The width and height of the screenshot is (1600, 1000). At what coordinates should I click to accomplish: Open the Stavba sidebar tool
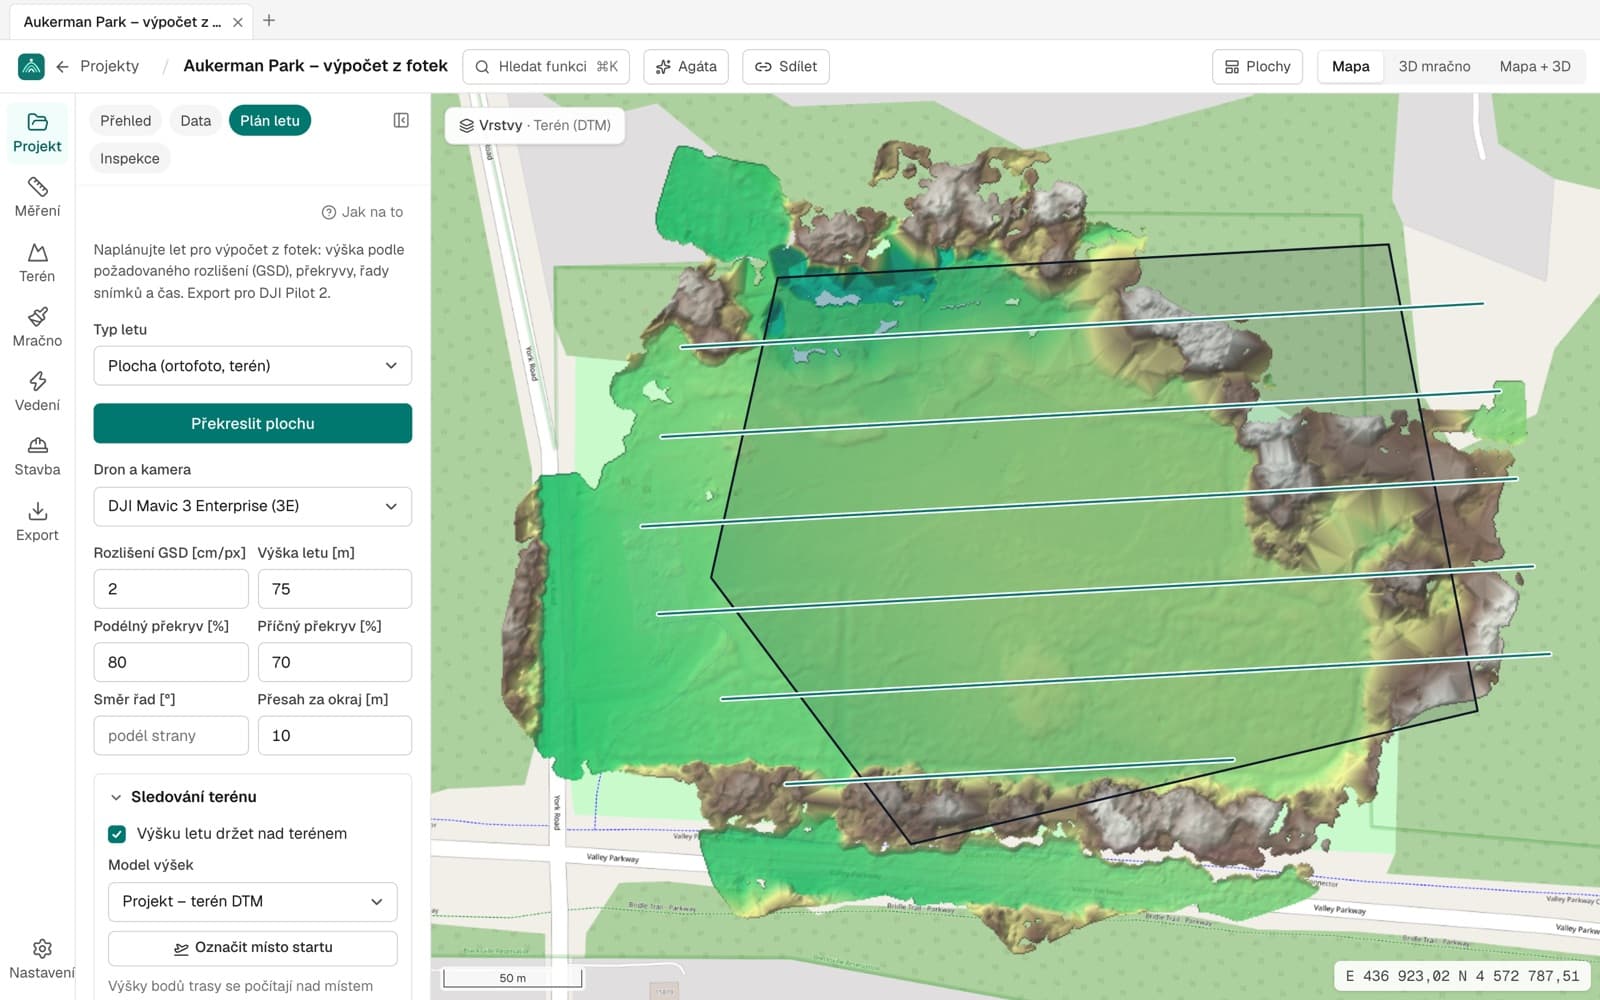(37, 457)
